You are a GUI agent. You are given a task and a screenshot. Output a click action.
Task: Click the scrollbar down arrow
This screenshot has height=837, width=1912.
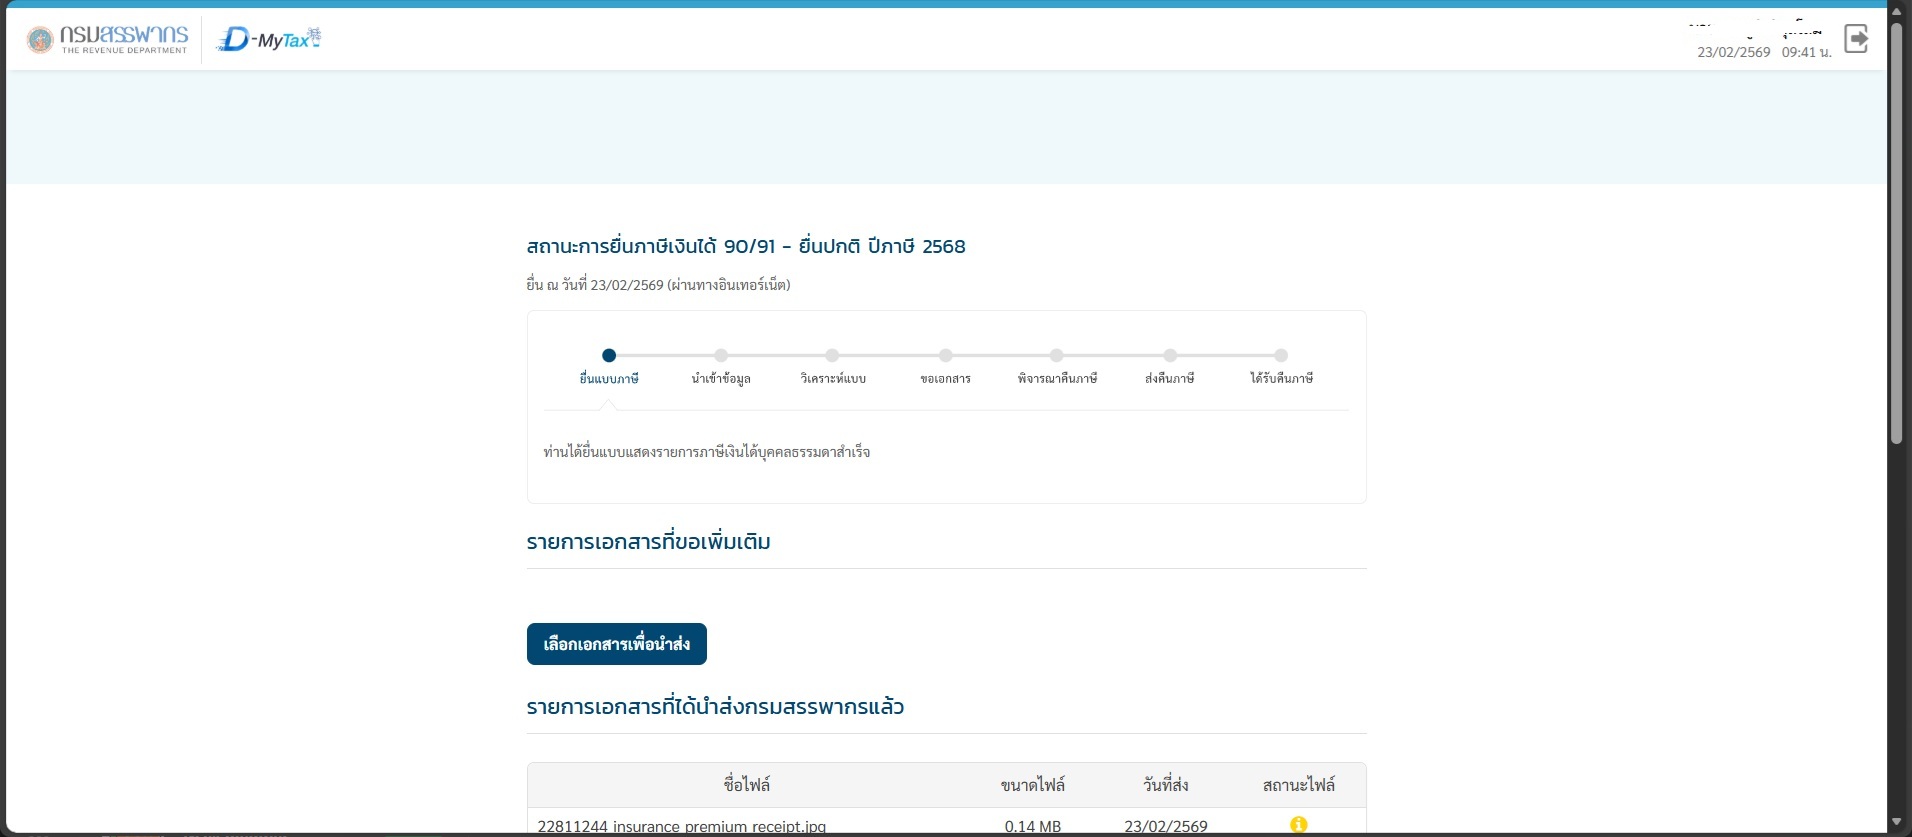[1897, 823]
